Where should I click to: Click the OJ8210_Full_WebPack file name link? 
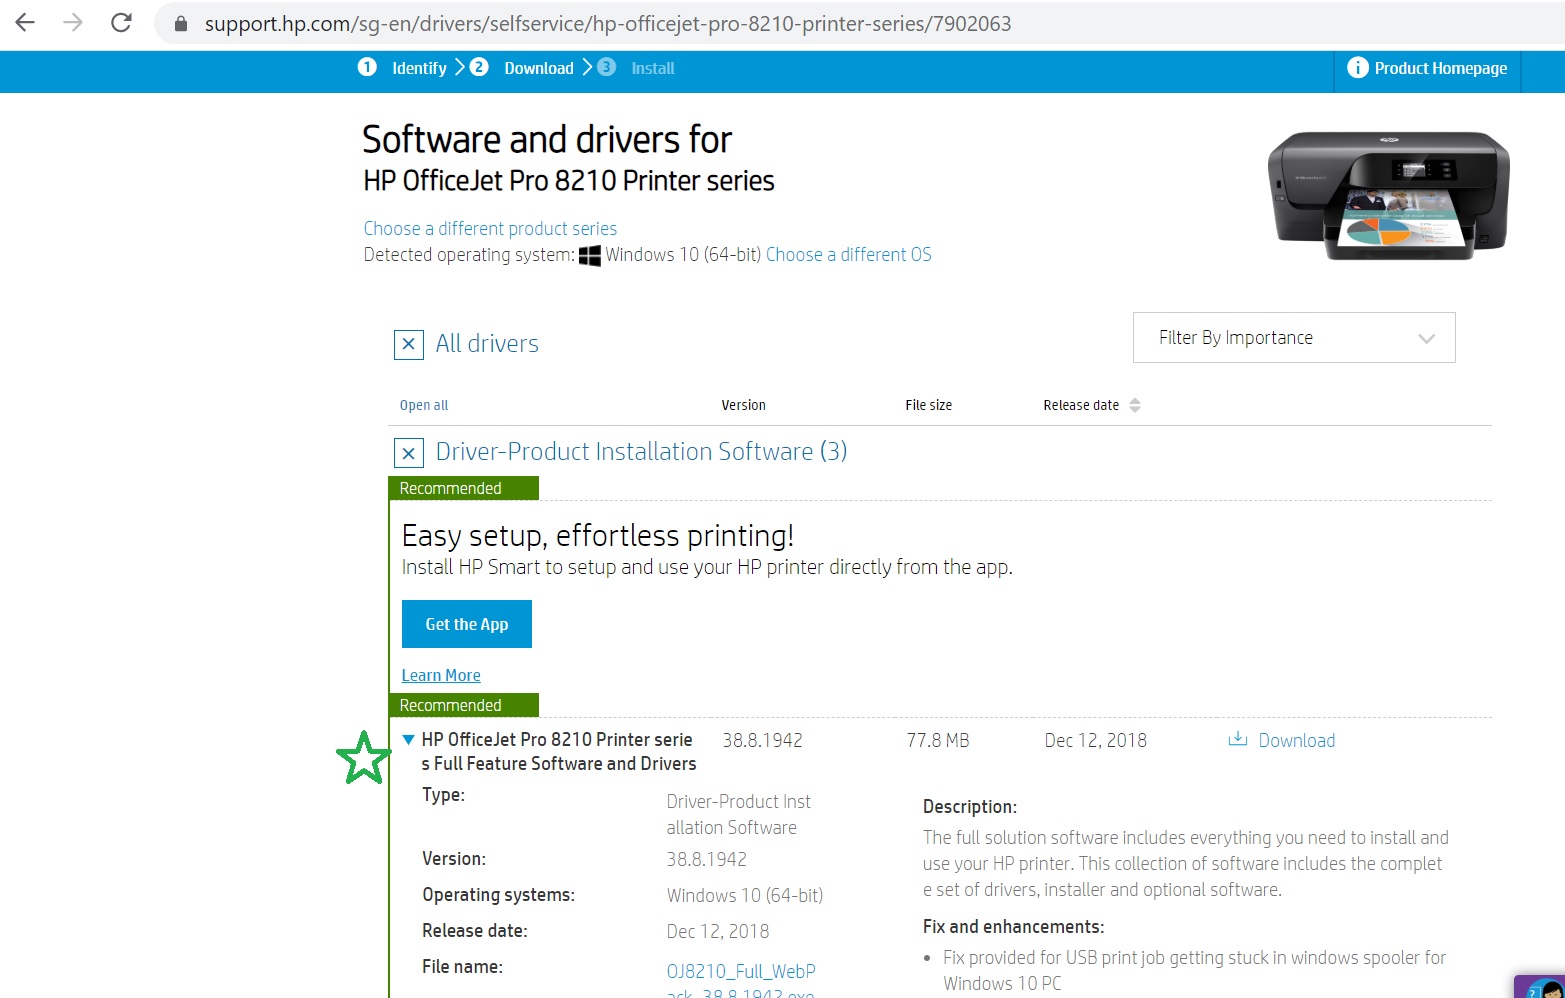tap(741, 982)
